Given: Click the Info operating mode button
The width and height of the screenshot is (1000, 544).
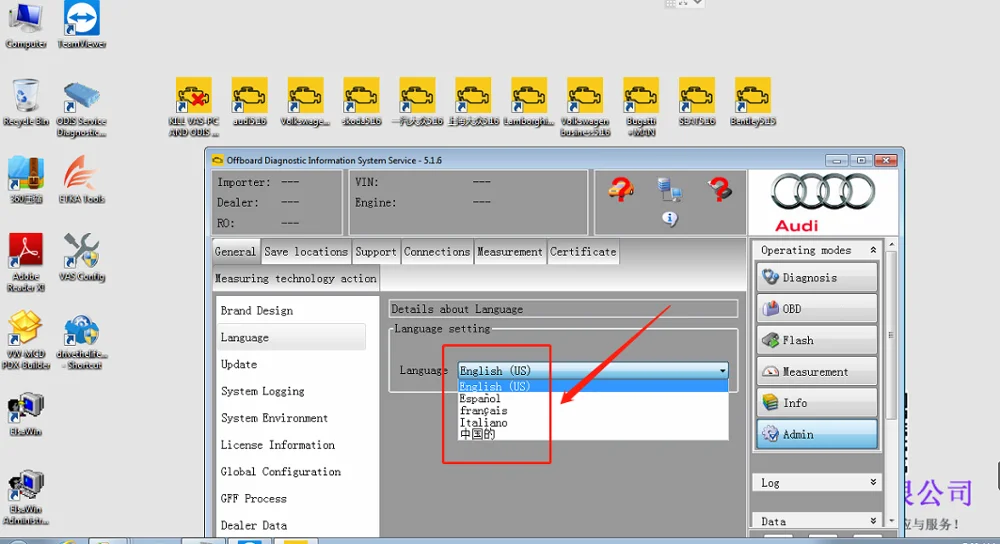Looking at the screenshot, I should pyautogui.click(x=816, y=403).
